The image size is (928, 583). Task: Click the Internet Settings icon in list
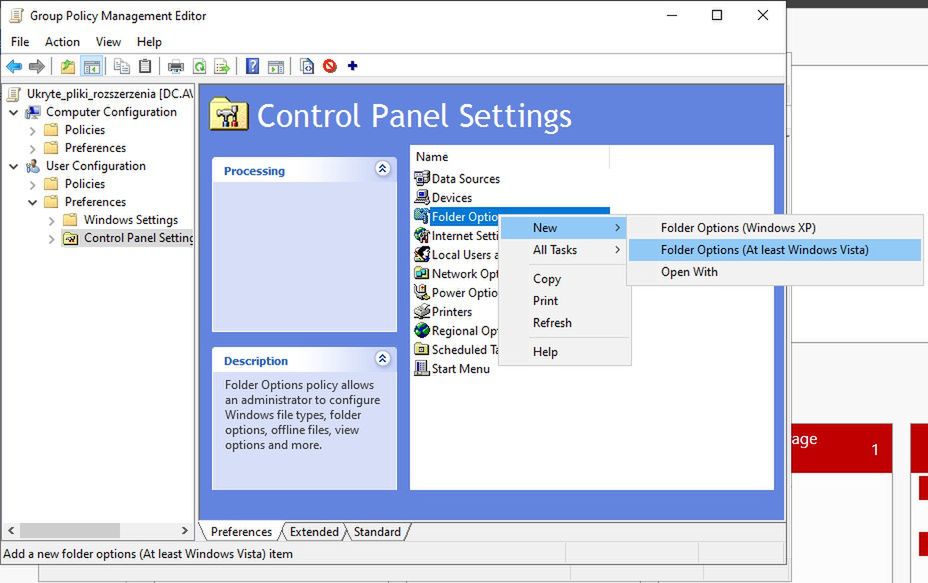tap(422, 235)
